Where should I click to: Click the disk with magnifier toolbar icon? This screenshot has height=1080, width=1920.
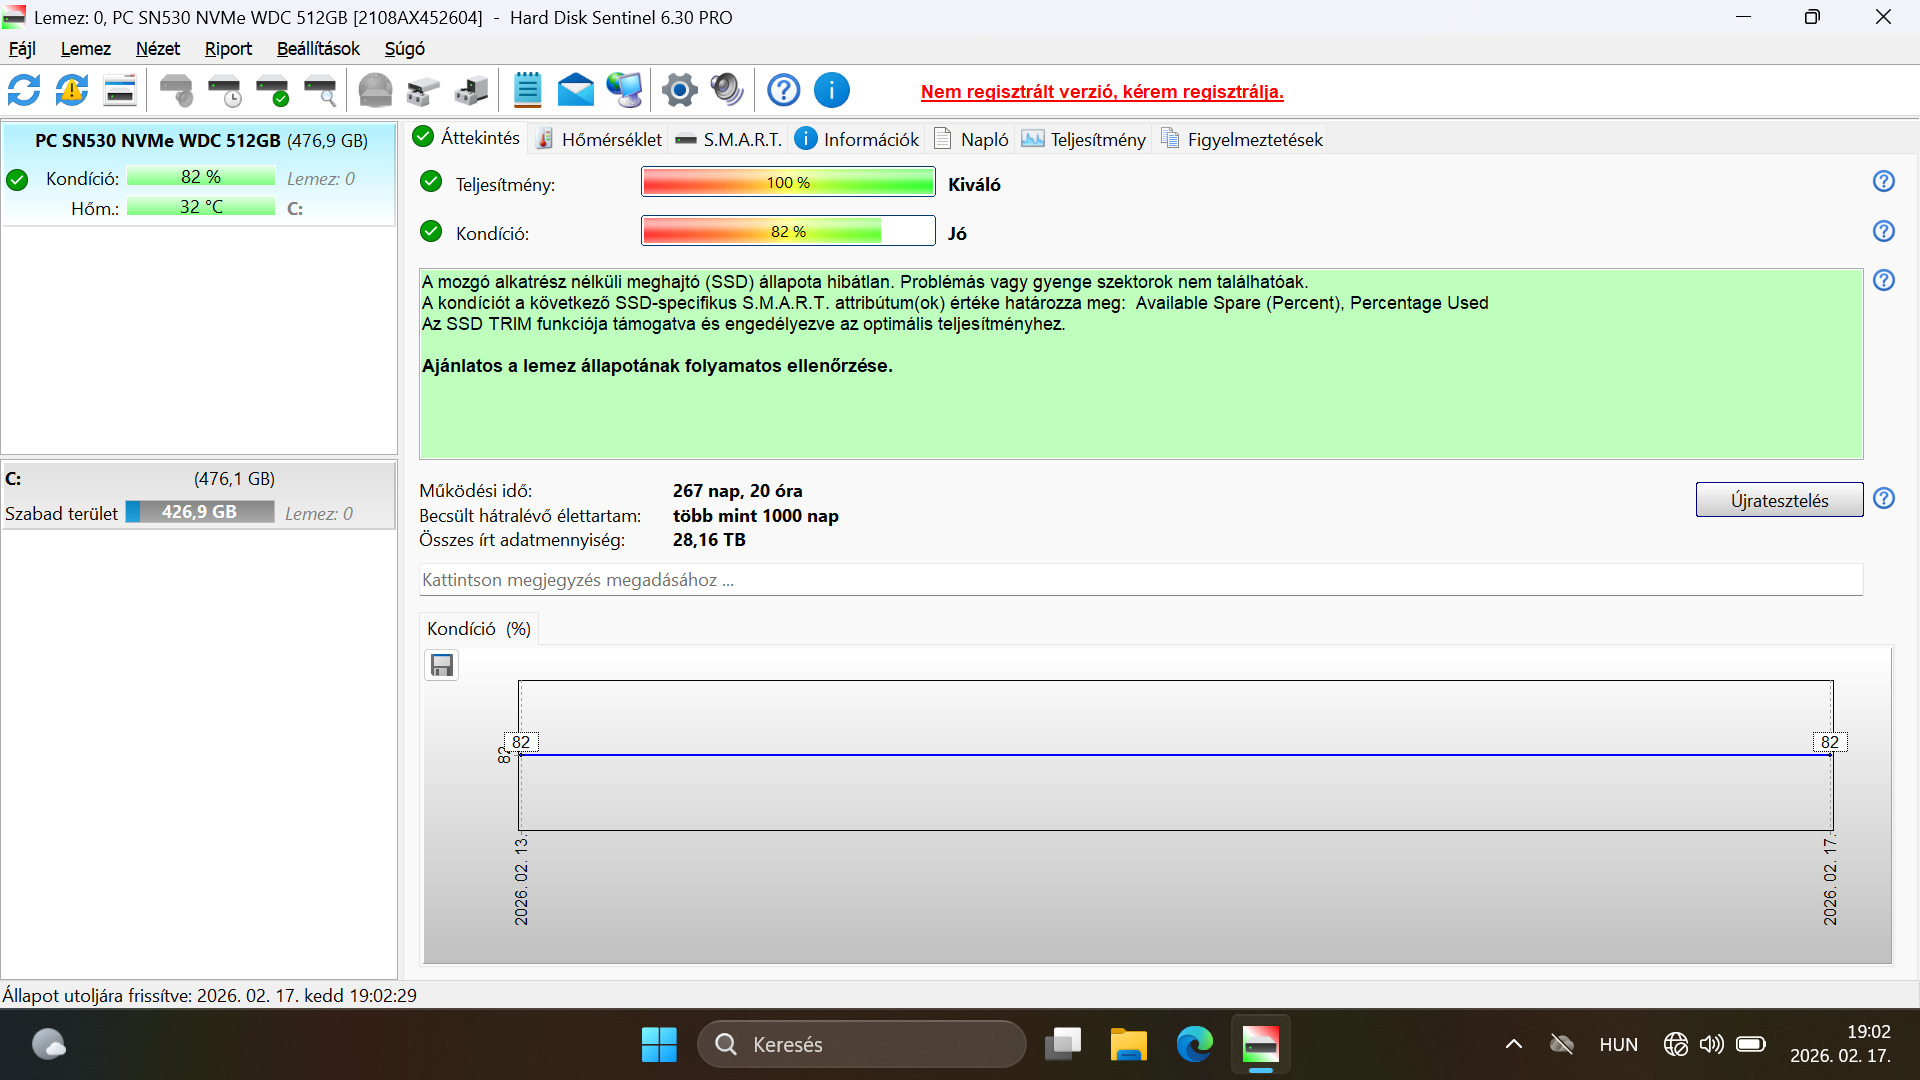coord(321,91)
